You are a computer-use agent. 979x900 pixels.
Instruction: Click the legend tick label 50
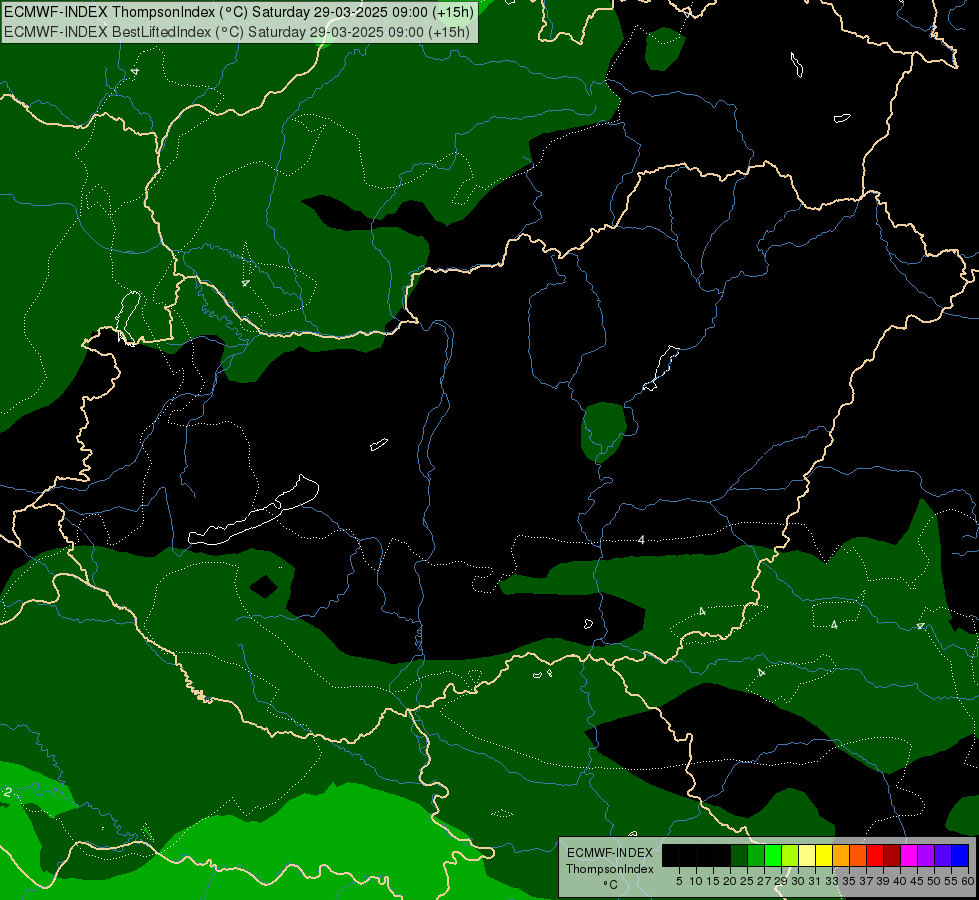click(x=935, y=881)
